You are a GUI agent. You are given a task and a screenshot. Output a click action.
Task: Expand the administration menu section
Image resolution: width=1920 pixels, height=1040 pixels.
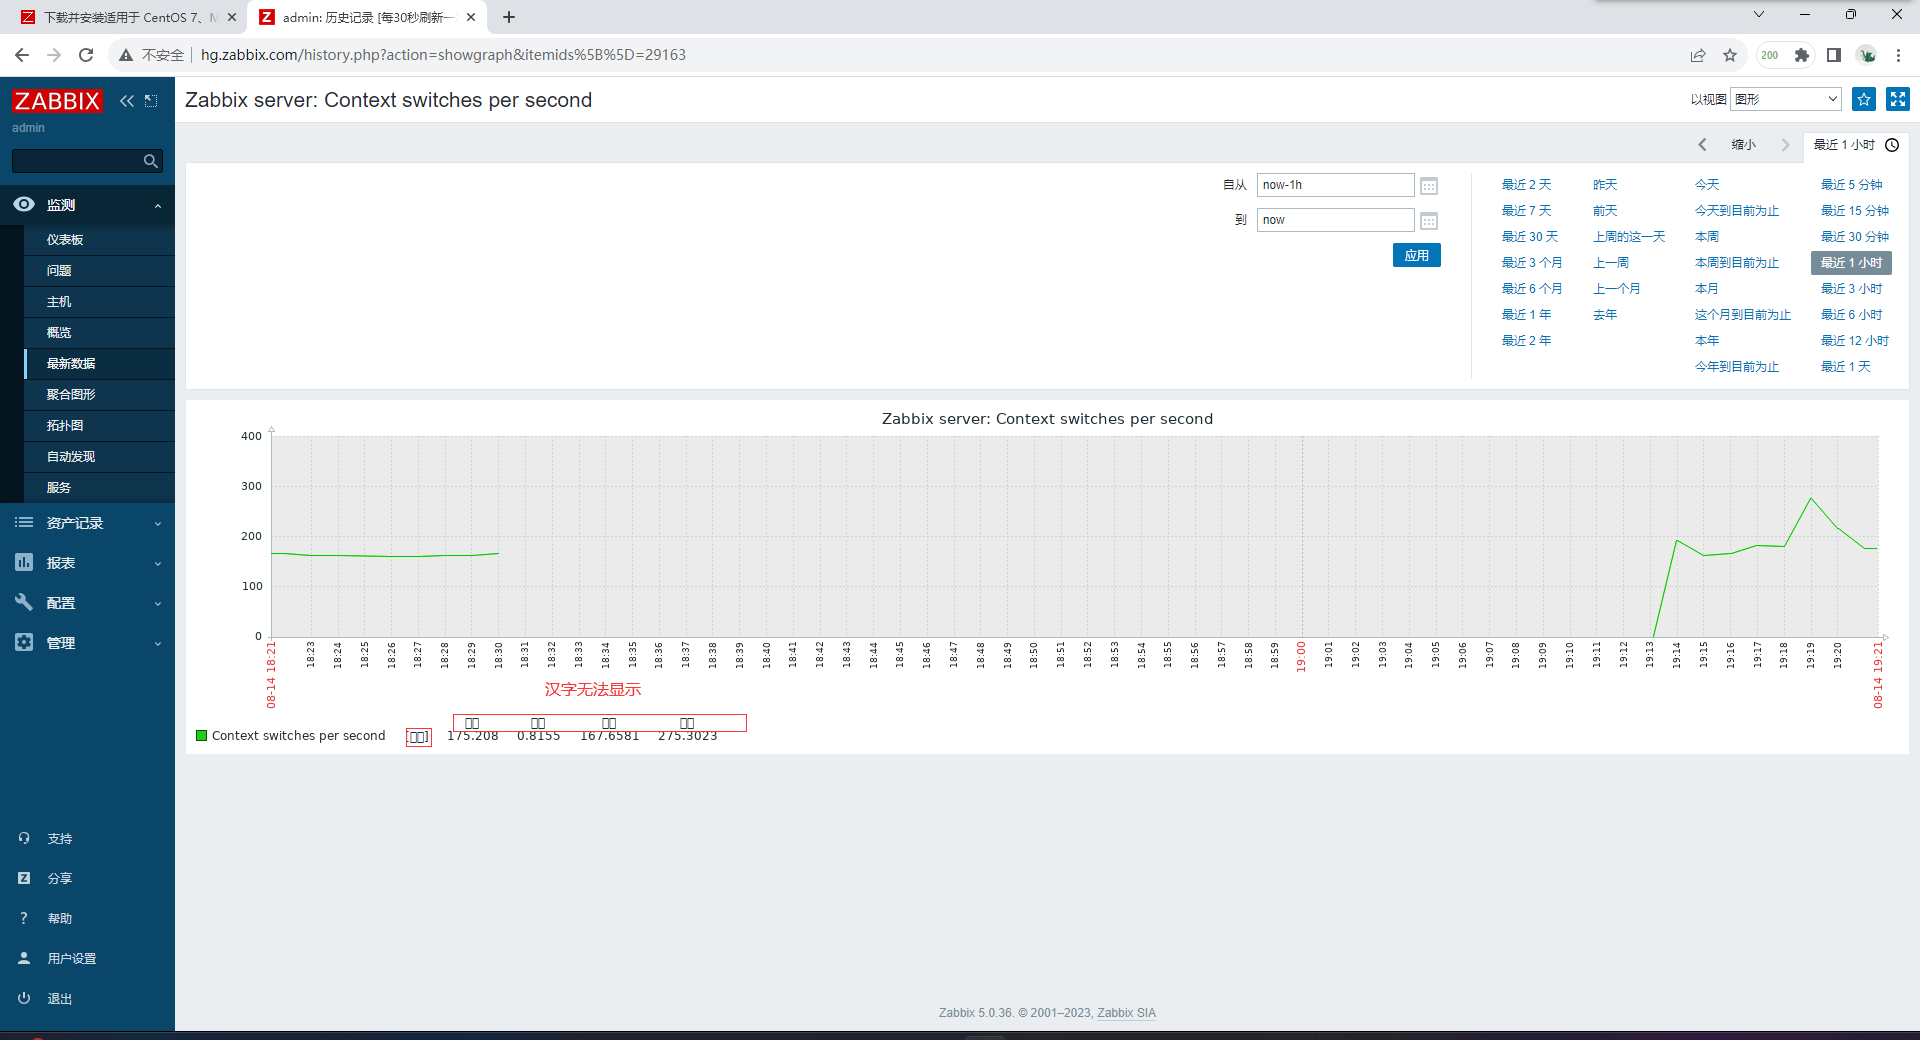point(158,643)
